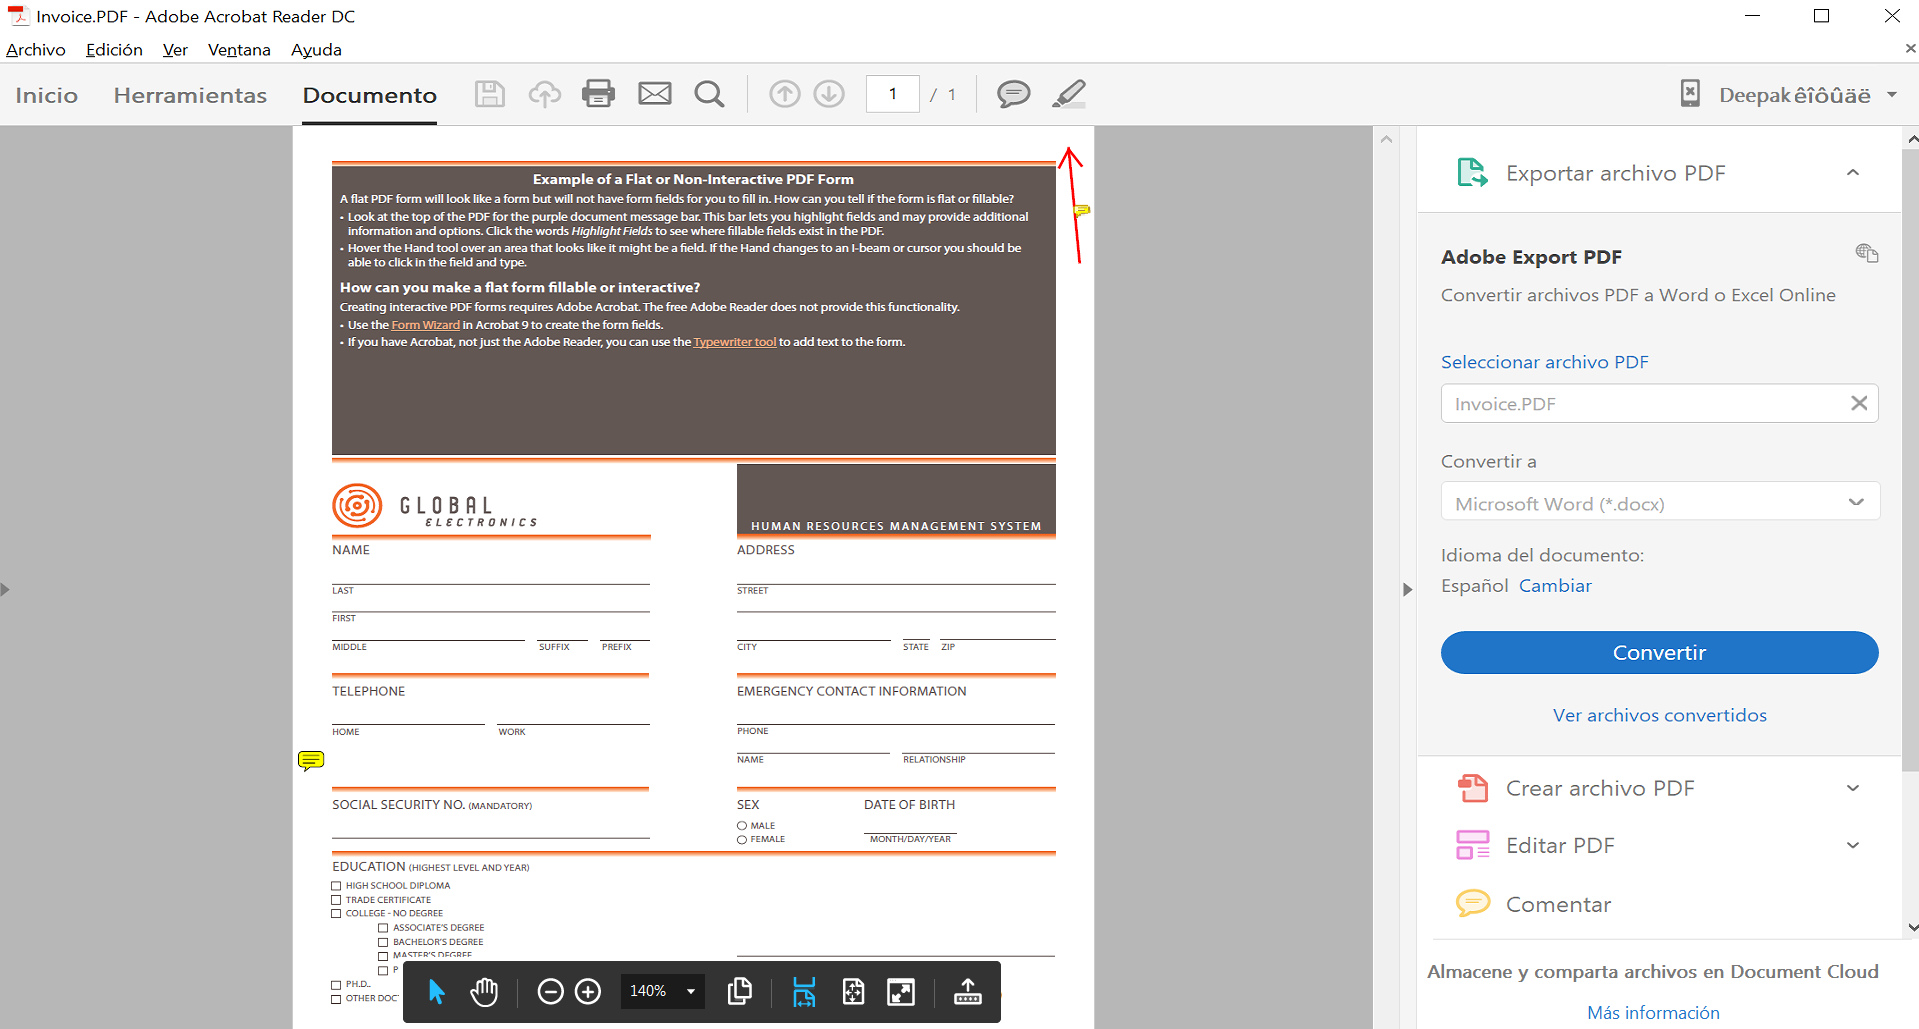Click the page number input field

pyautogui.click(x=892, y=94)
